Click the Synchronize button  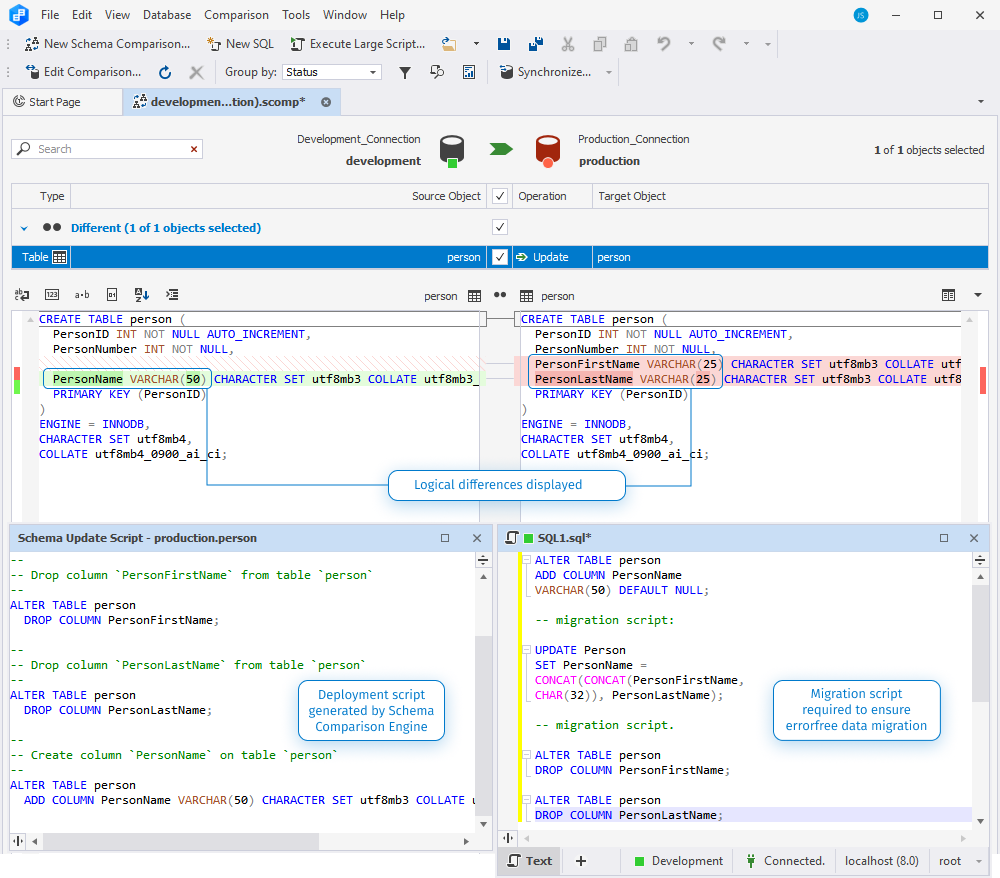point(545,72)
